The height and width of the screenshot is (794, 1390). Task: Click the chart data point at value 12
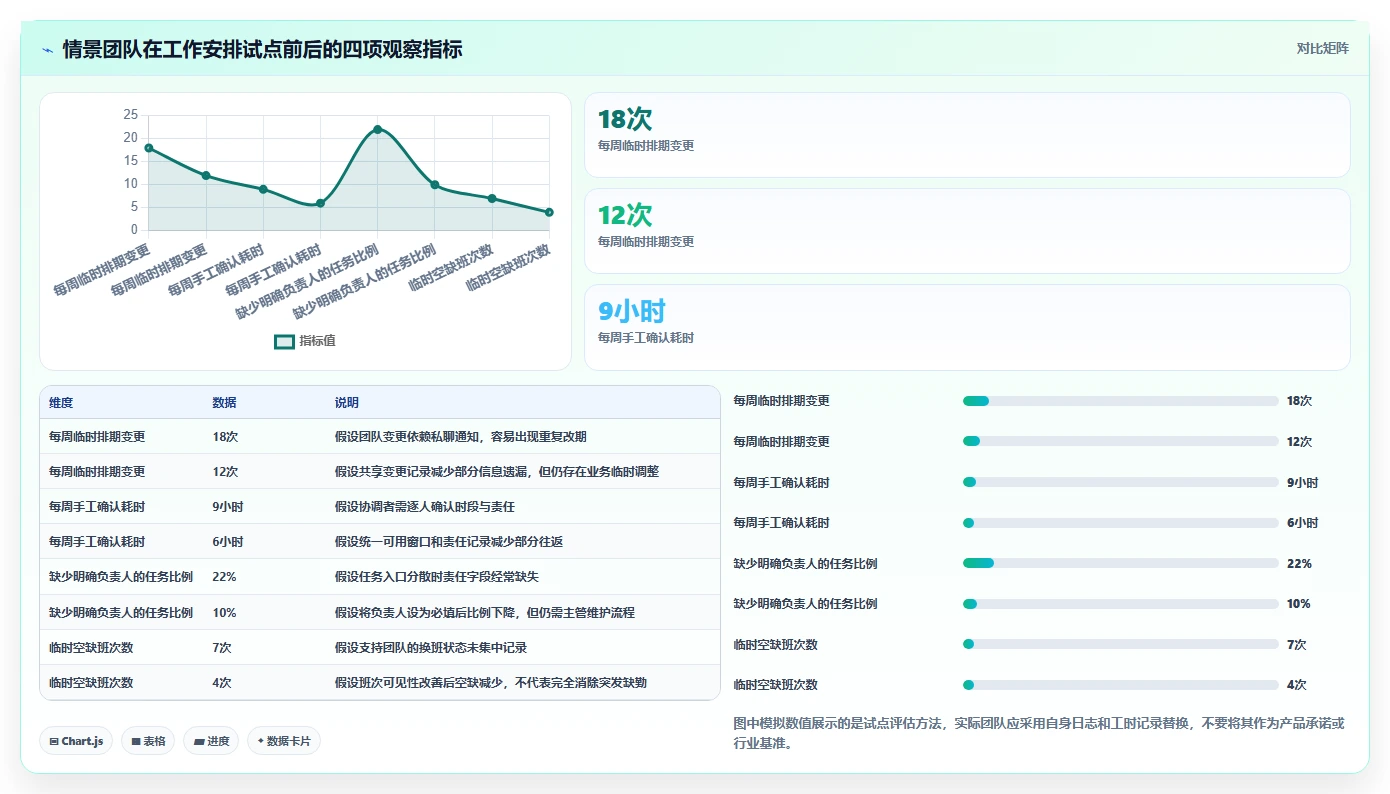(206, 175)
